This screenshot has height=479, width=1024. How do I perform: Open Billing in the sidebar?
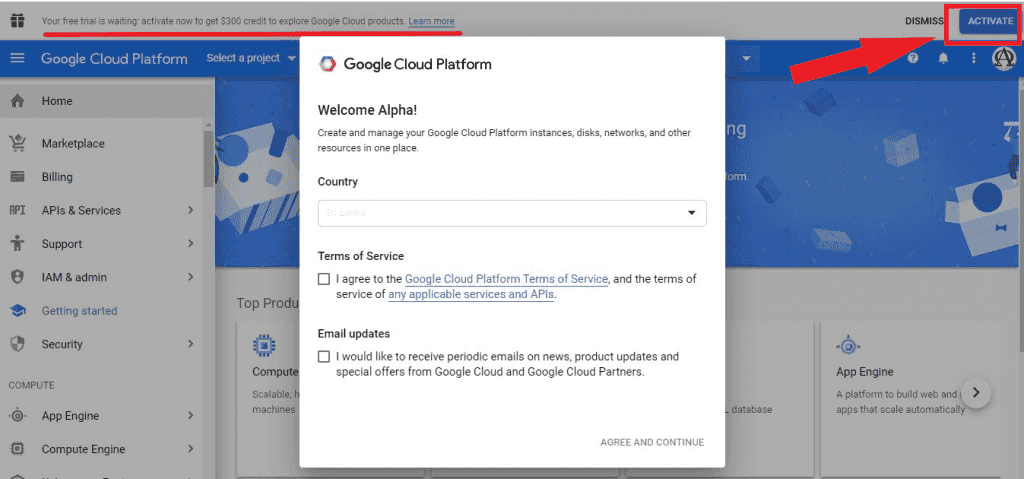click(x=102, y=177)
